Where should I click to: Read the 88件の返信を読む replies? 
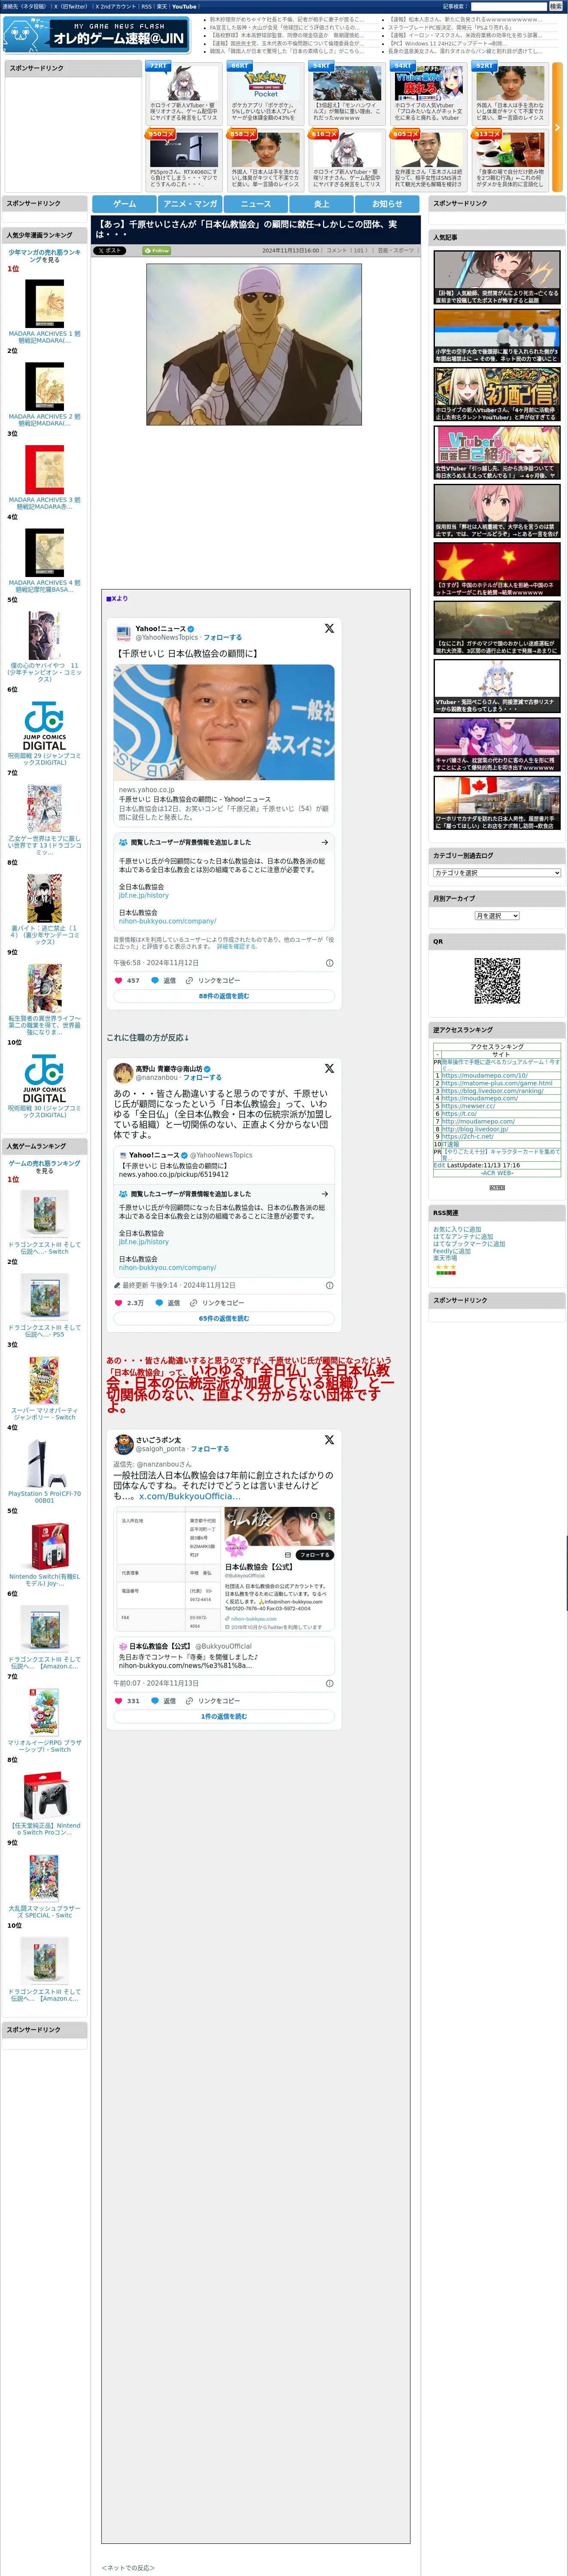224,996
